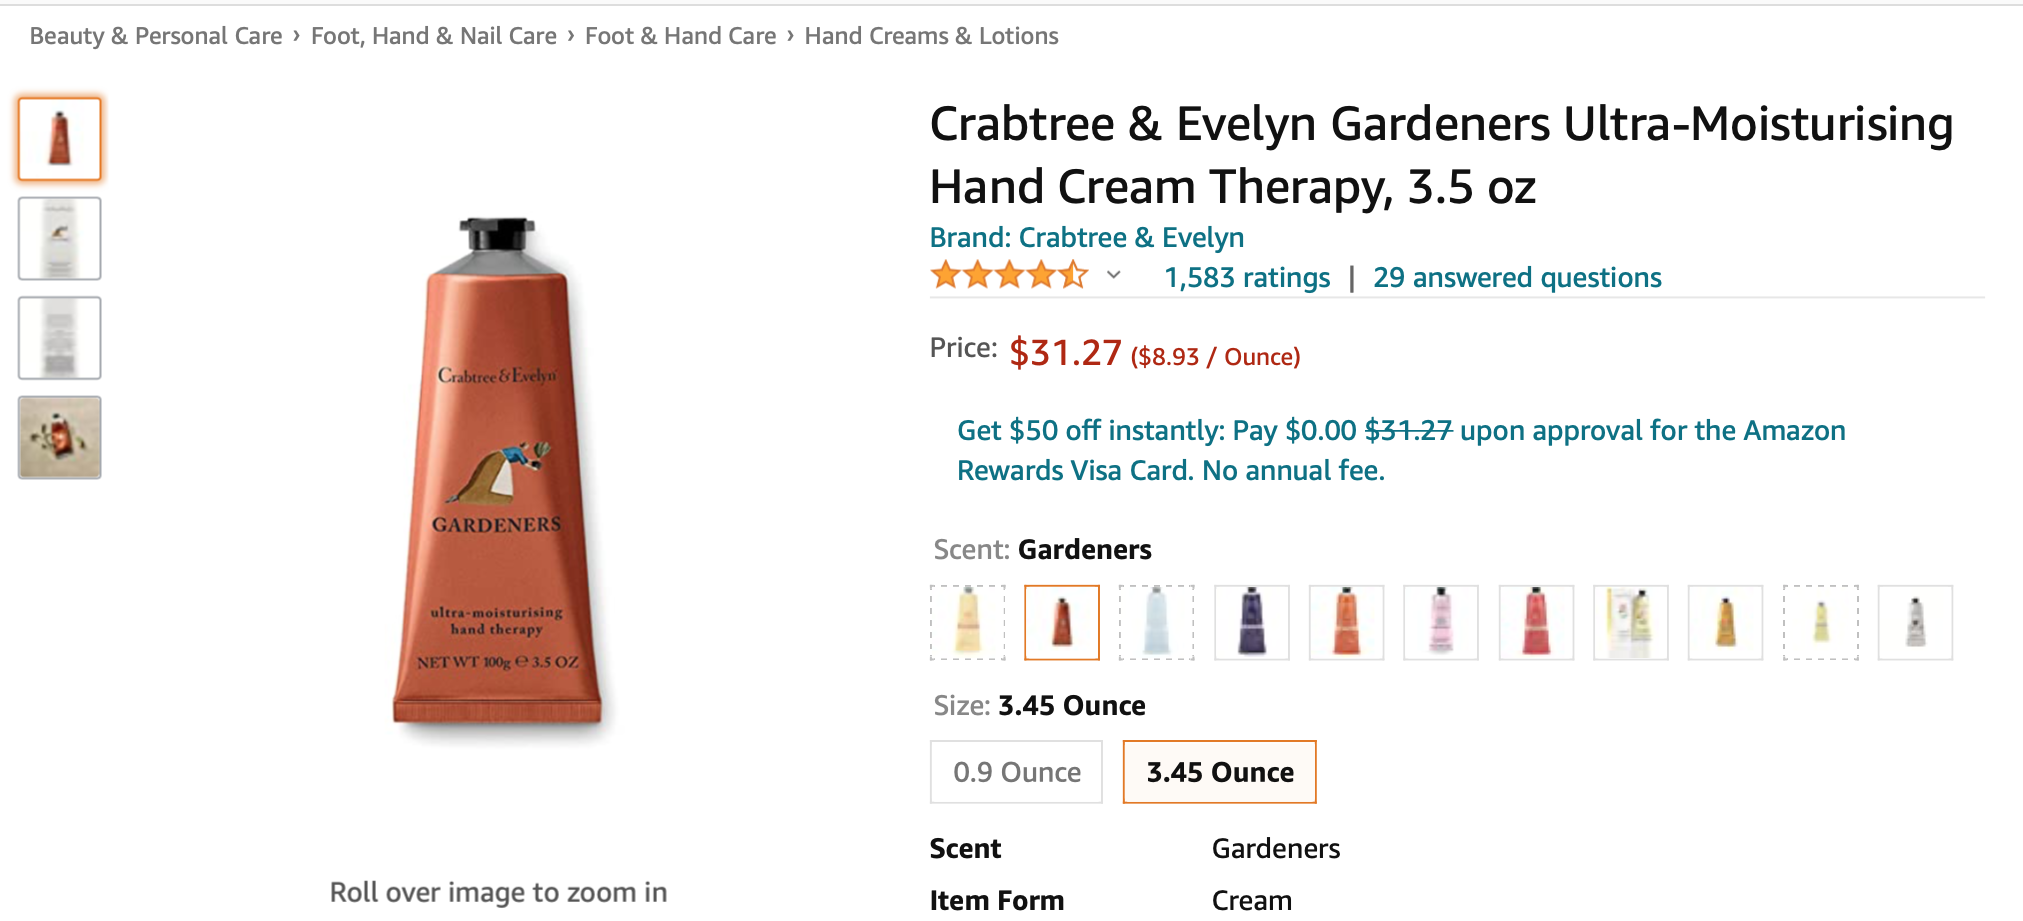
Task: Show the lifestyle photo thumbnail with leaves
Action: pyautogui.click(x=60, y=437)
